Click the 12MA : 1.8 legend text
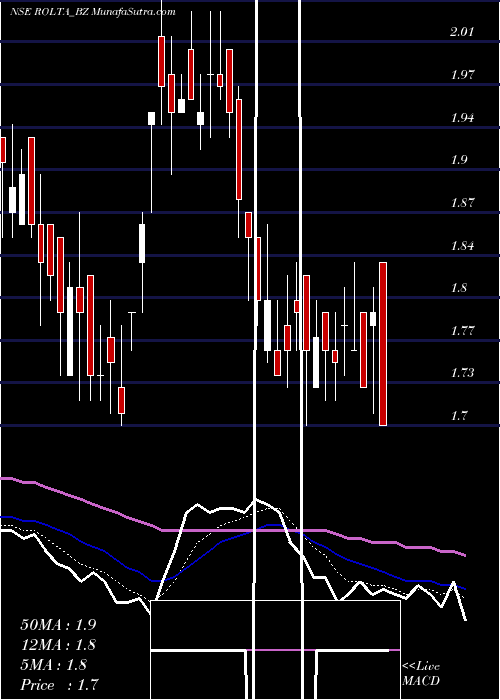Viewport: 500px width, 700px height. click(x=58, y=645)
